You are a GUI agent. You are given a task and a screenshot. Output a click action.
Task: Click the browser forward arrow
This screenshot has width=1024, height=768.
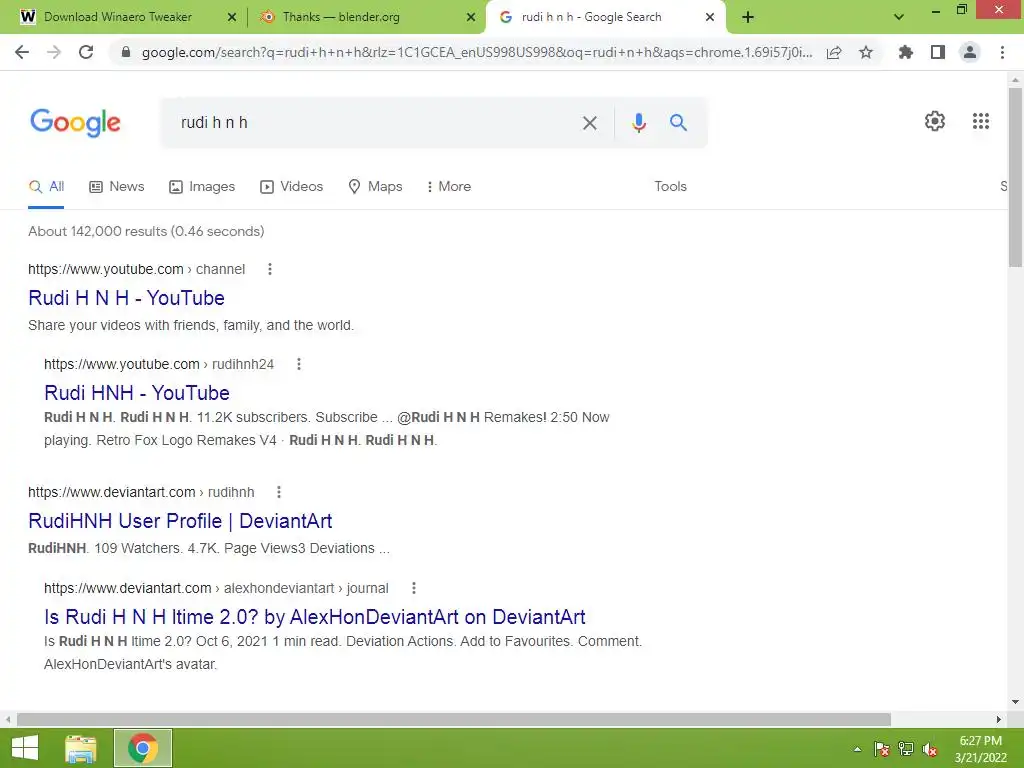tap(54, 52)
